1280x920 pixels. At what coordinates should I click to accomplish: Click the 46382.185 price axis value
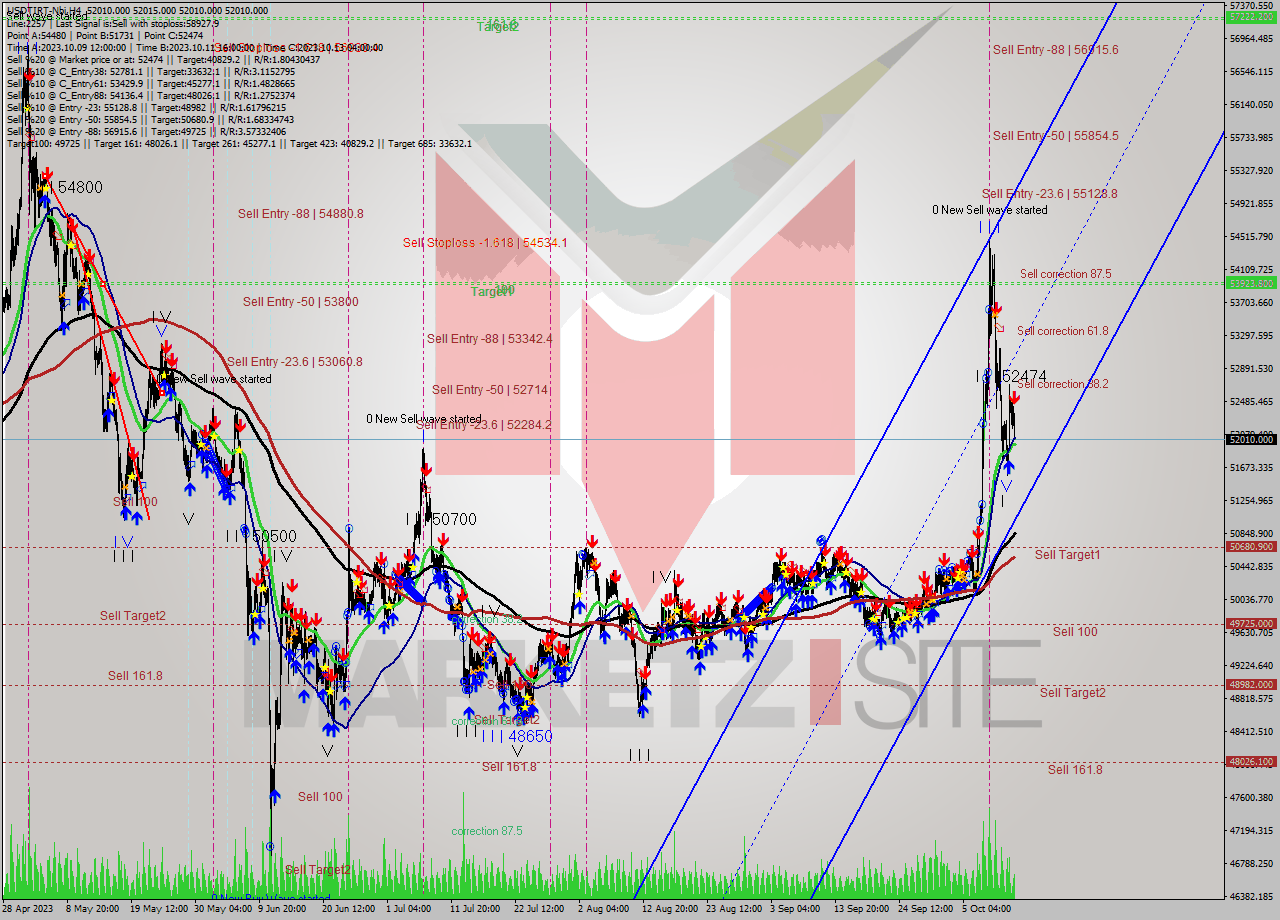(1251, 897)
